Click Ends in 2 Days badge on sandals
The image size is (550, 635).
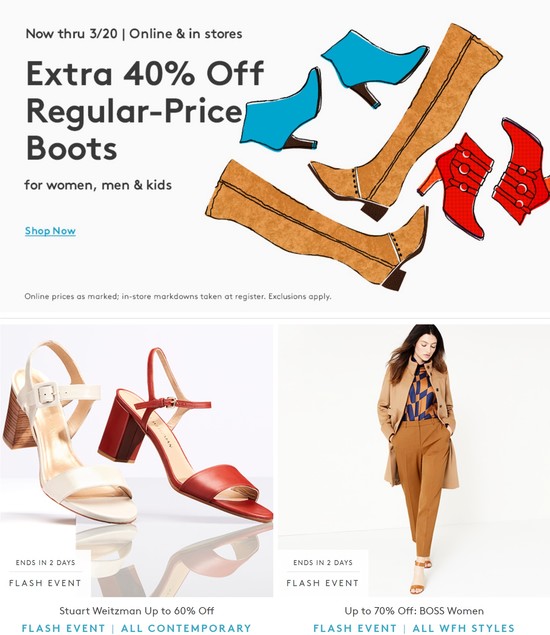click(45, 563)
